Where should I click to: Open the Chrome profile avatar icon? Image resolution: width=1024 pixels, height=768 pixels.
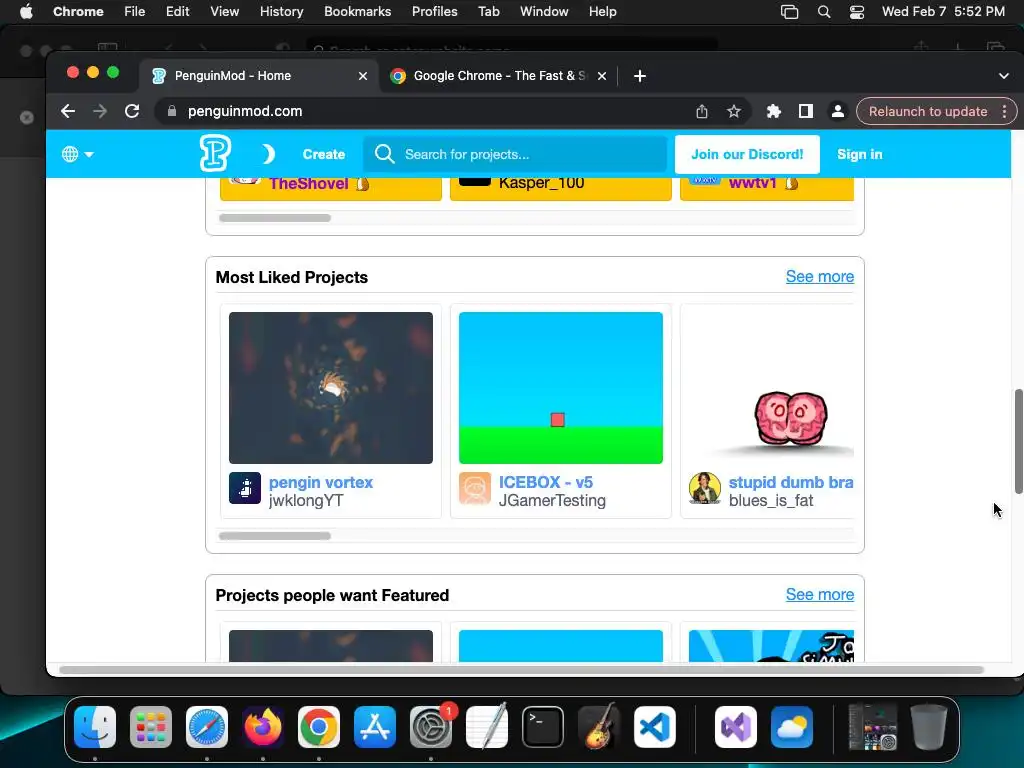tap(838, 111)
